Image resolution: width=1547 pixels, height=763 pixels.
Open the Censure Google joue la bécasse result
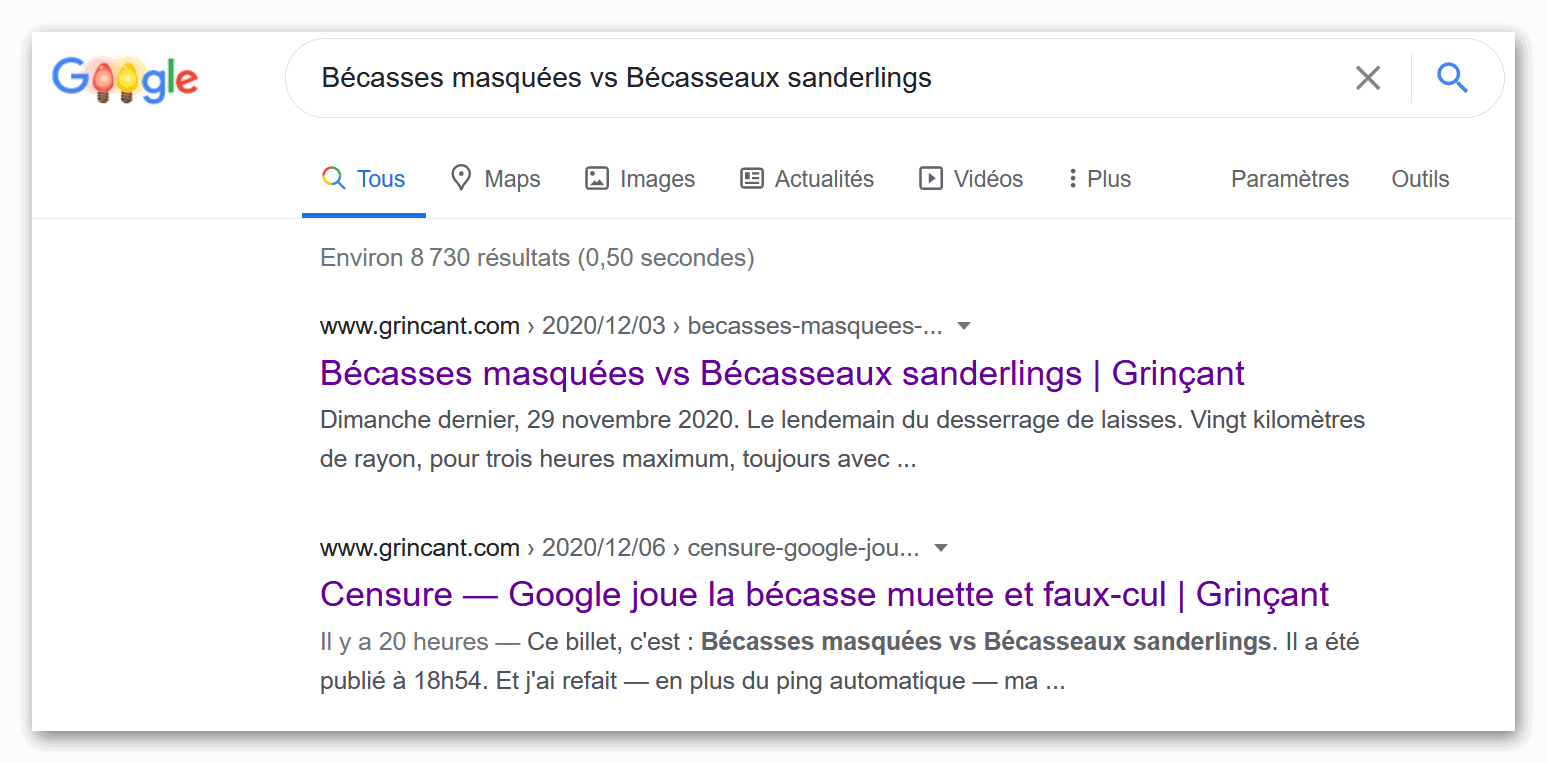pos(824,594)
